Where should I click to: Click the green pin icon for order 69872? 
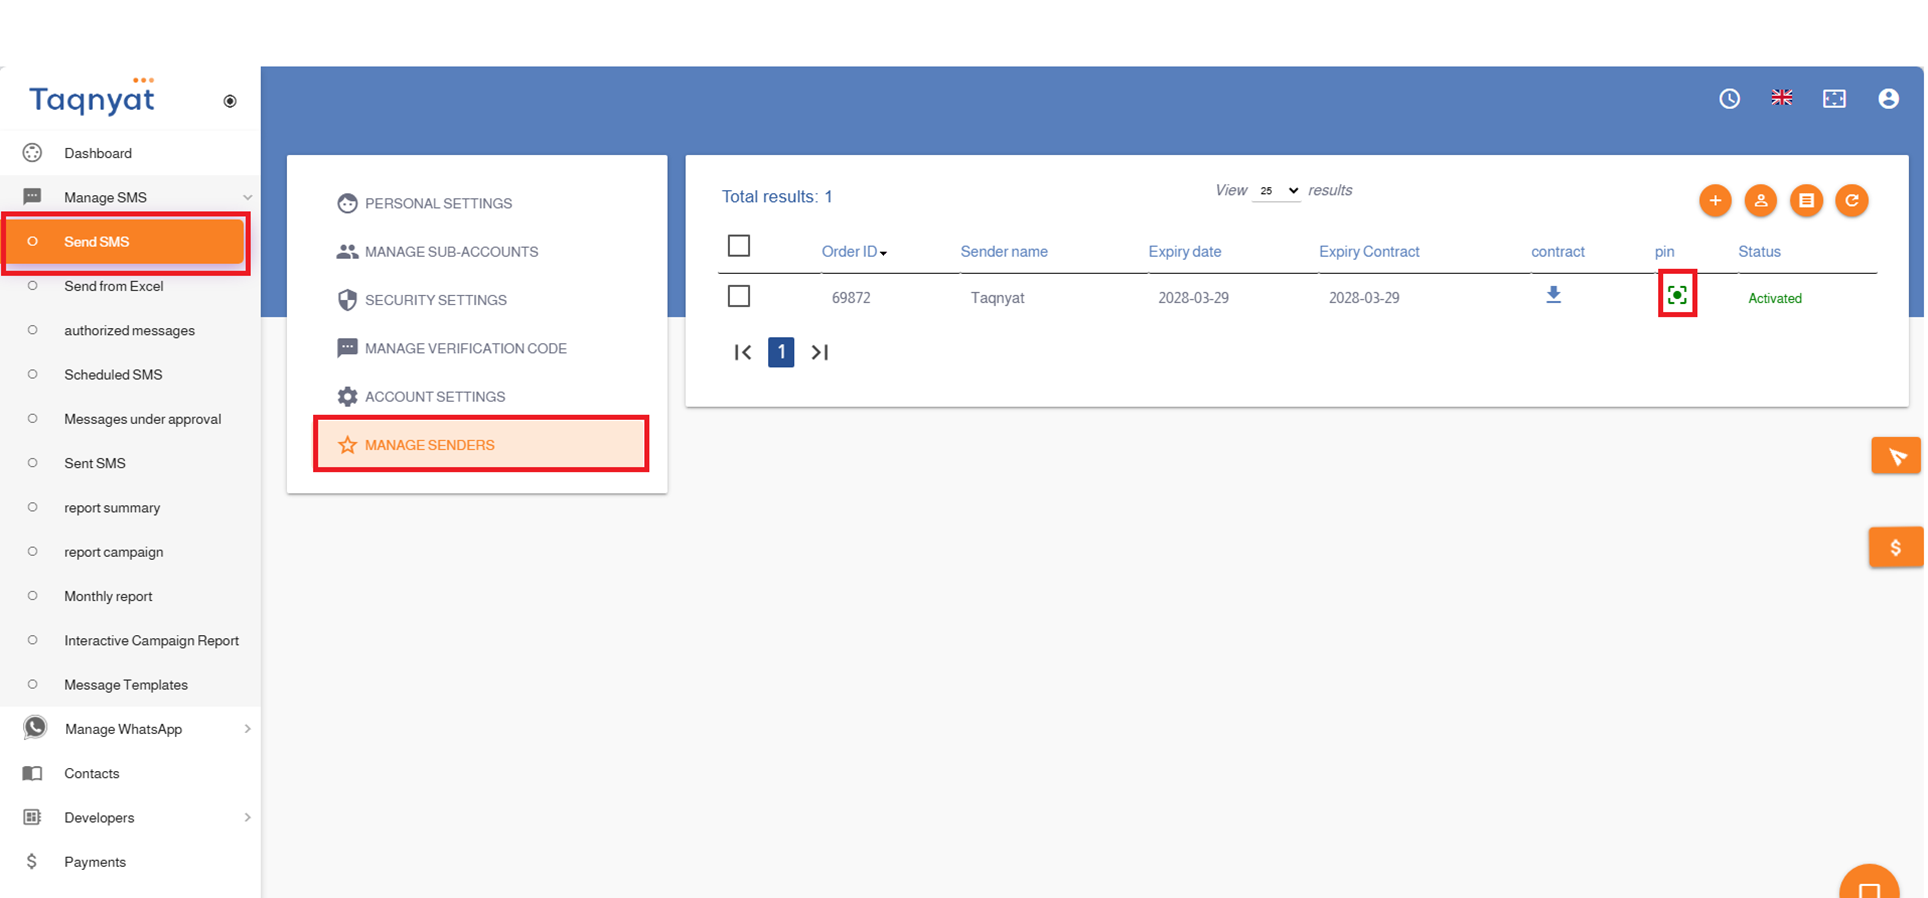[x=1677, y=295]
